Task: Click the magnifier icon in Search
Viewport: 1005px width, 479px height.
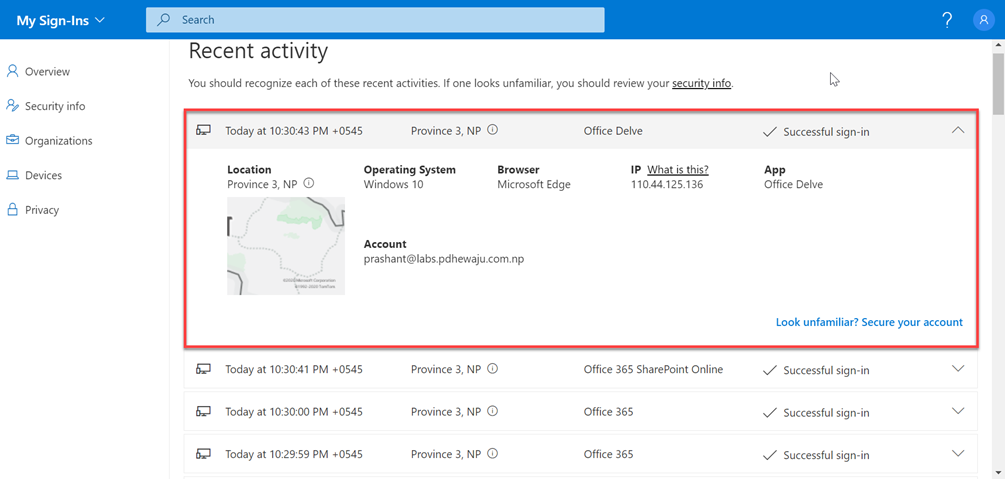Action: [164, 20]
